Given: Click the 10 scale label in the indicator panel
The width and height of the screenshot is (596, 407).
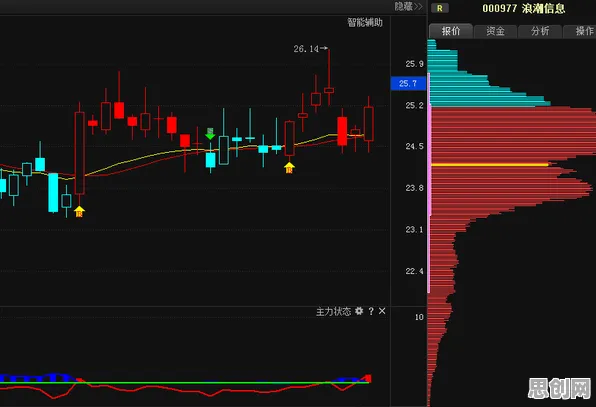Looking at the screenshot, I should click(419, 317).
